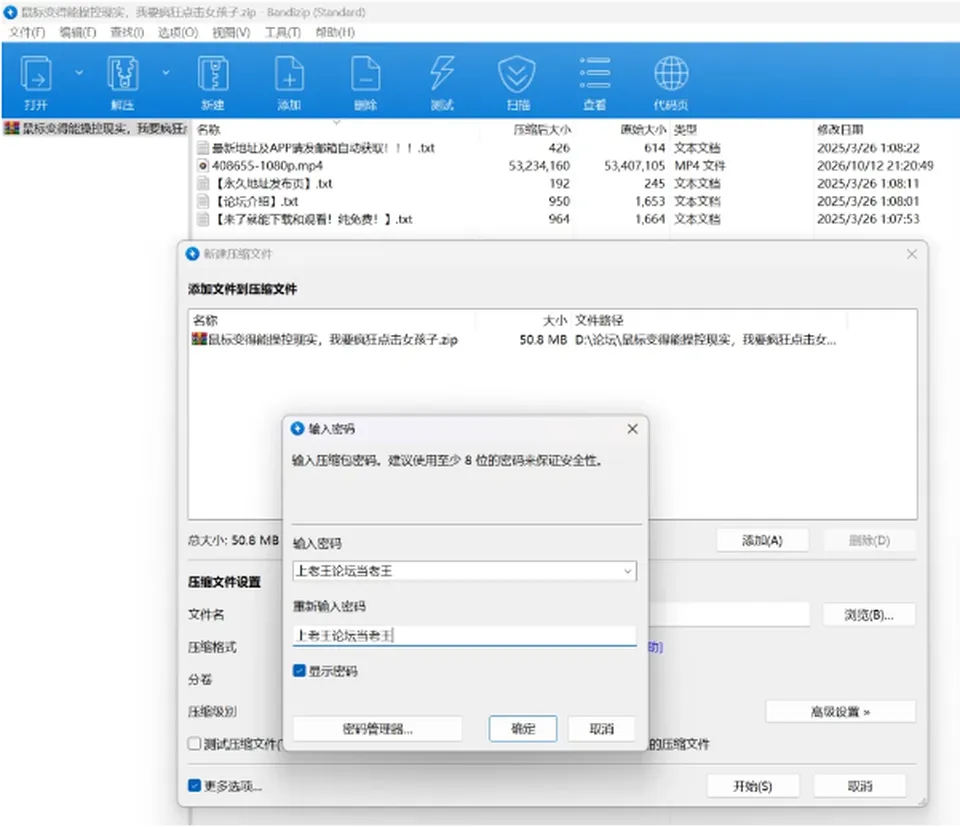Open the 查看 (View) list icon

(x=594, y=73)
